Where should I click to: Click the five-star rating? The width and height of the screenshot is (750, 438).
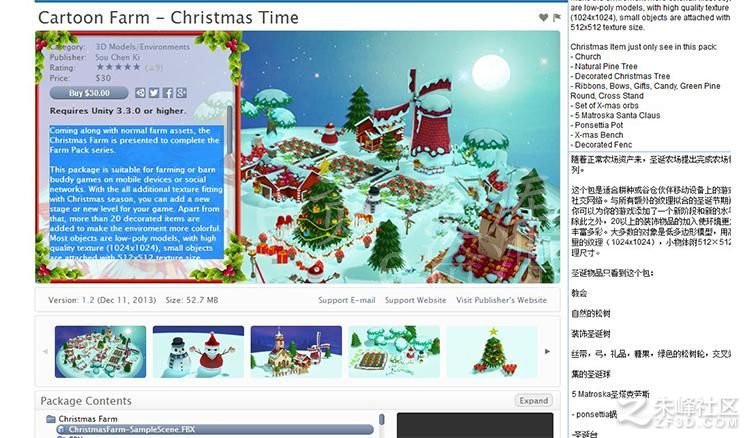(x=118, y=67)
